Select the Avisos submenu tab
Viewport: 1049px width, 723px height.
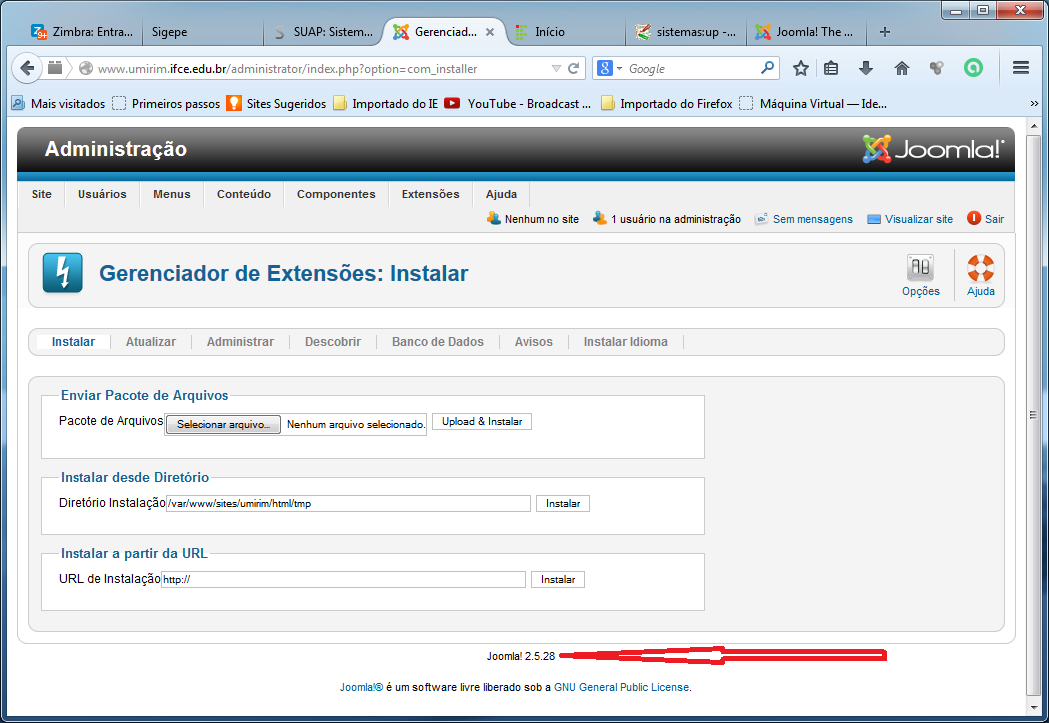pyautogui.click(x=533, y=342)
